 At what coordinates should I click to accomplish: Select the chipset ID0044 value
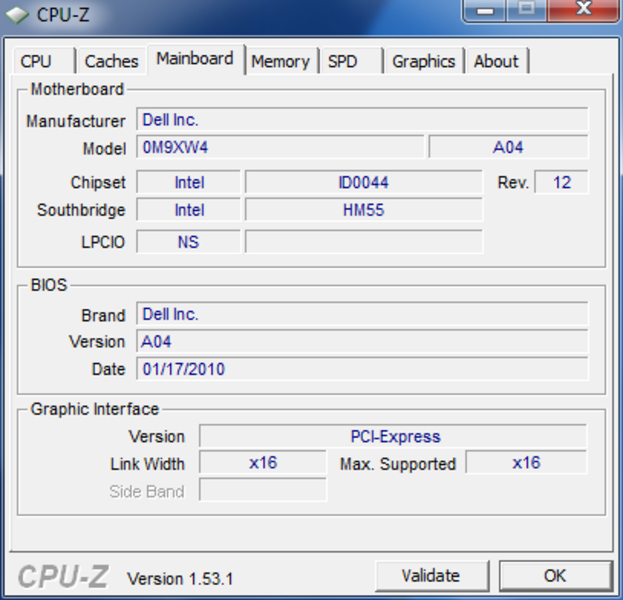point(364,182)
